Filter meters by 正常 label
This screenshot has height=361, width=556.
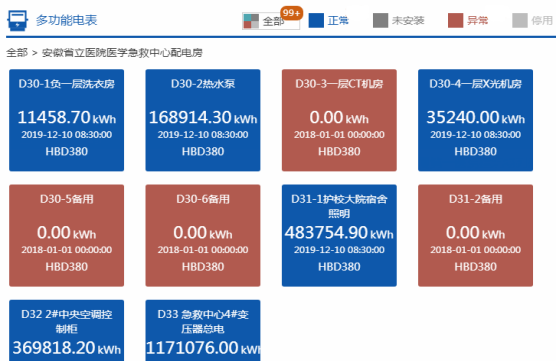[338, 21]
